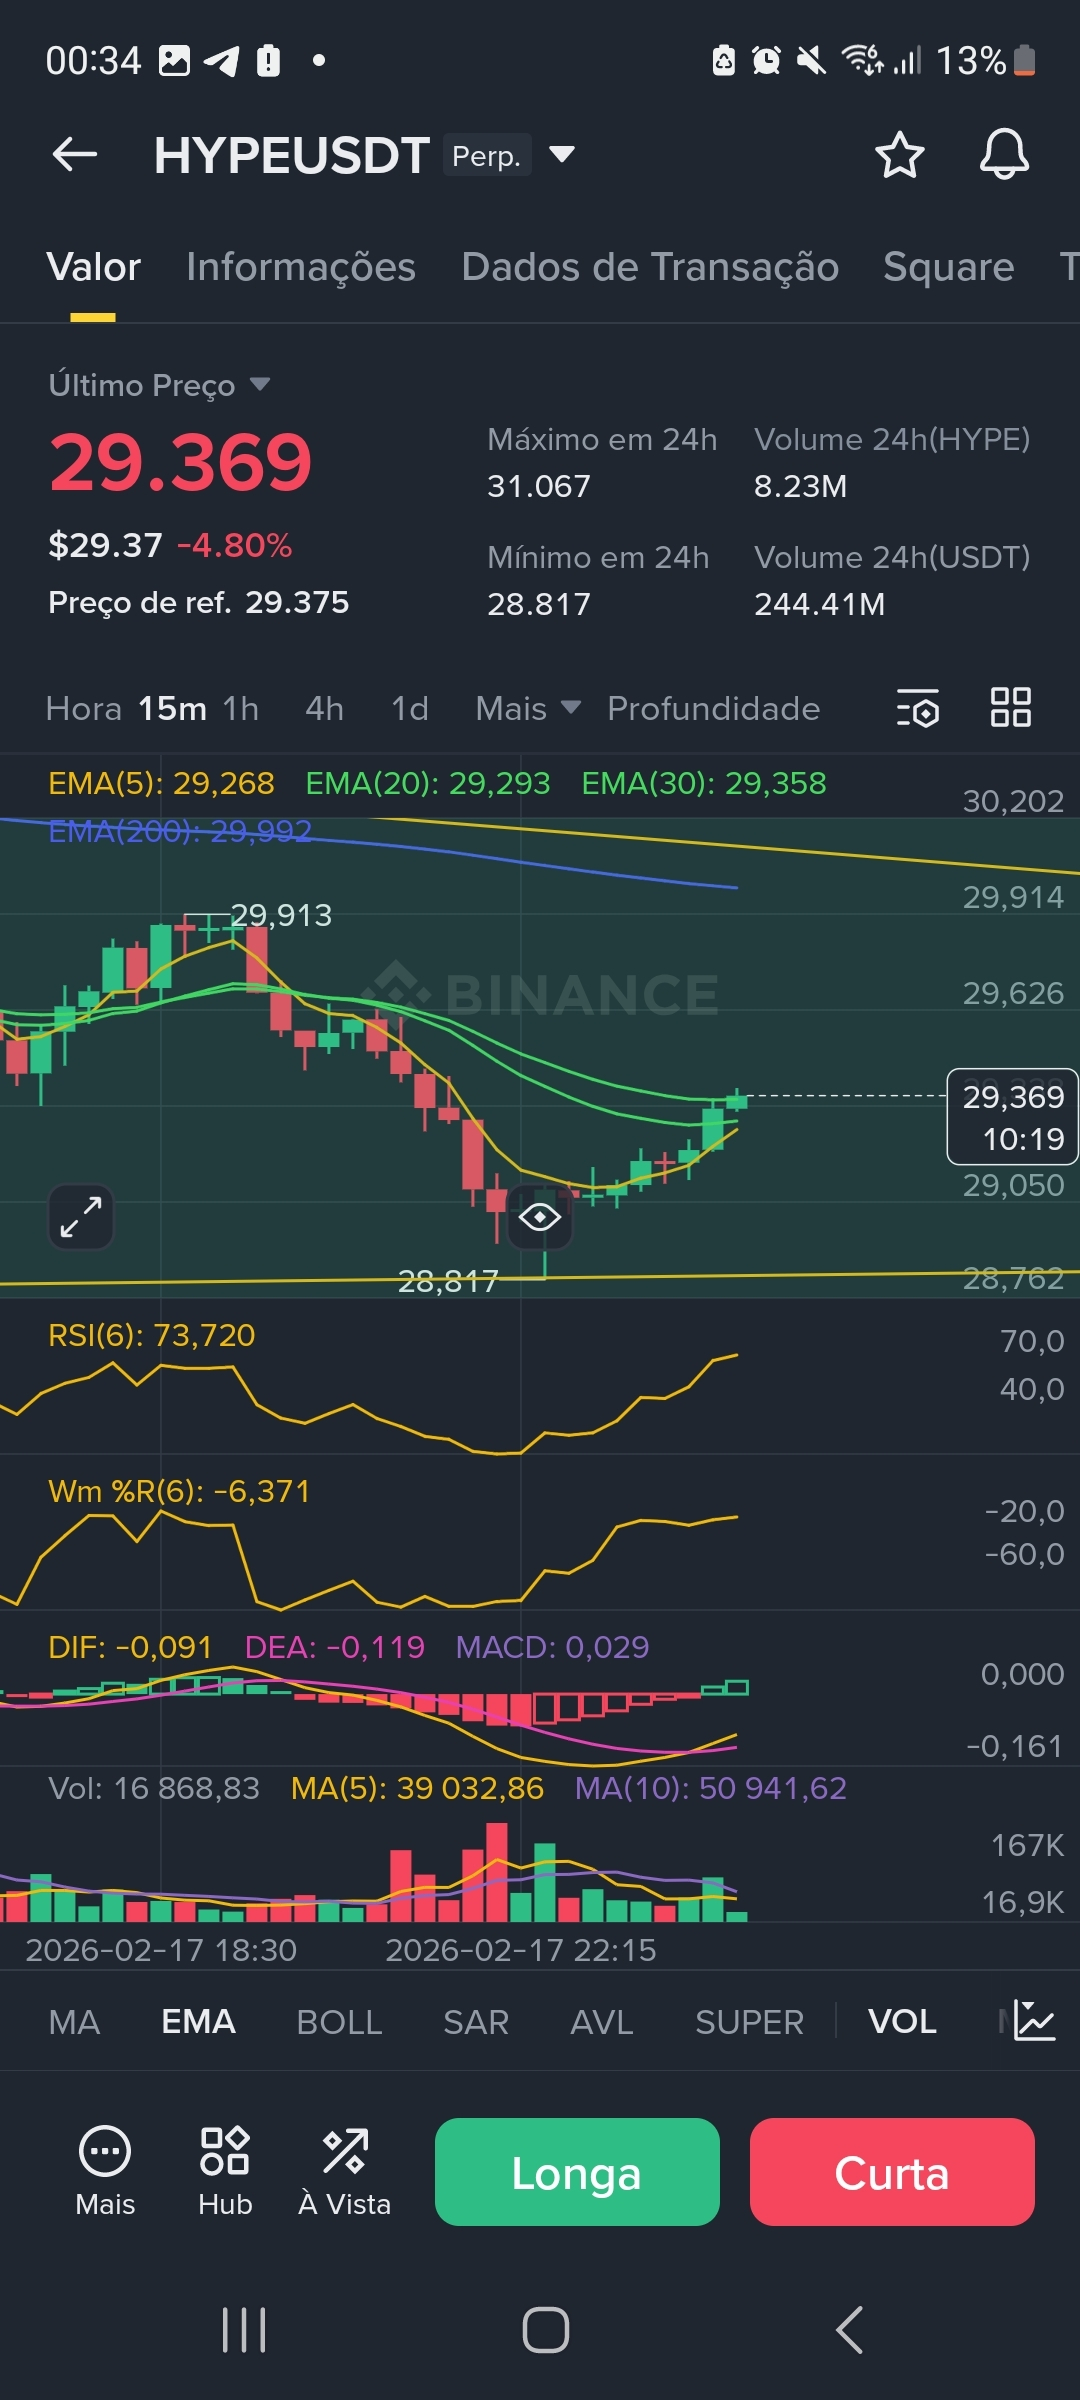
Task: Tap the Perp. contract type badge
Action: [487, 156]
